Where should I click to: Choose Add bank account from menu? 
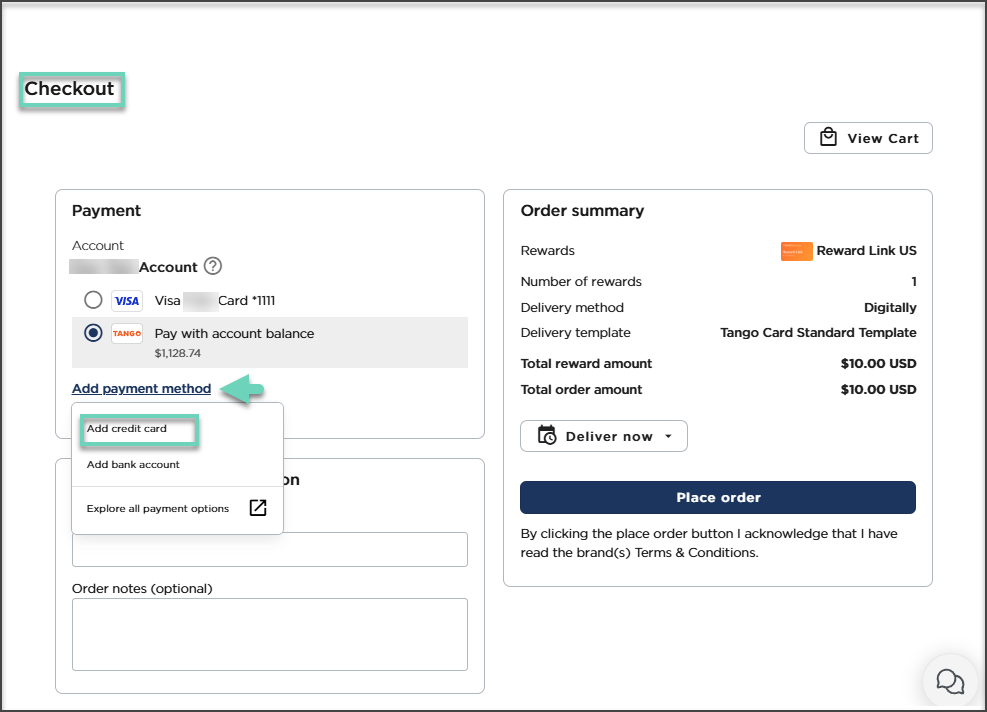tap(133, 465)
